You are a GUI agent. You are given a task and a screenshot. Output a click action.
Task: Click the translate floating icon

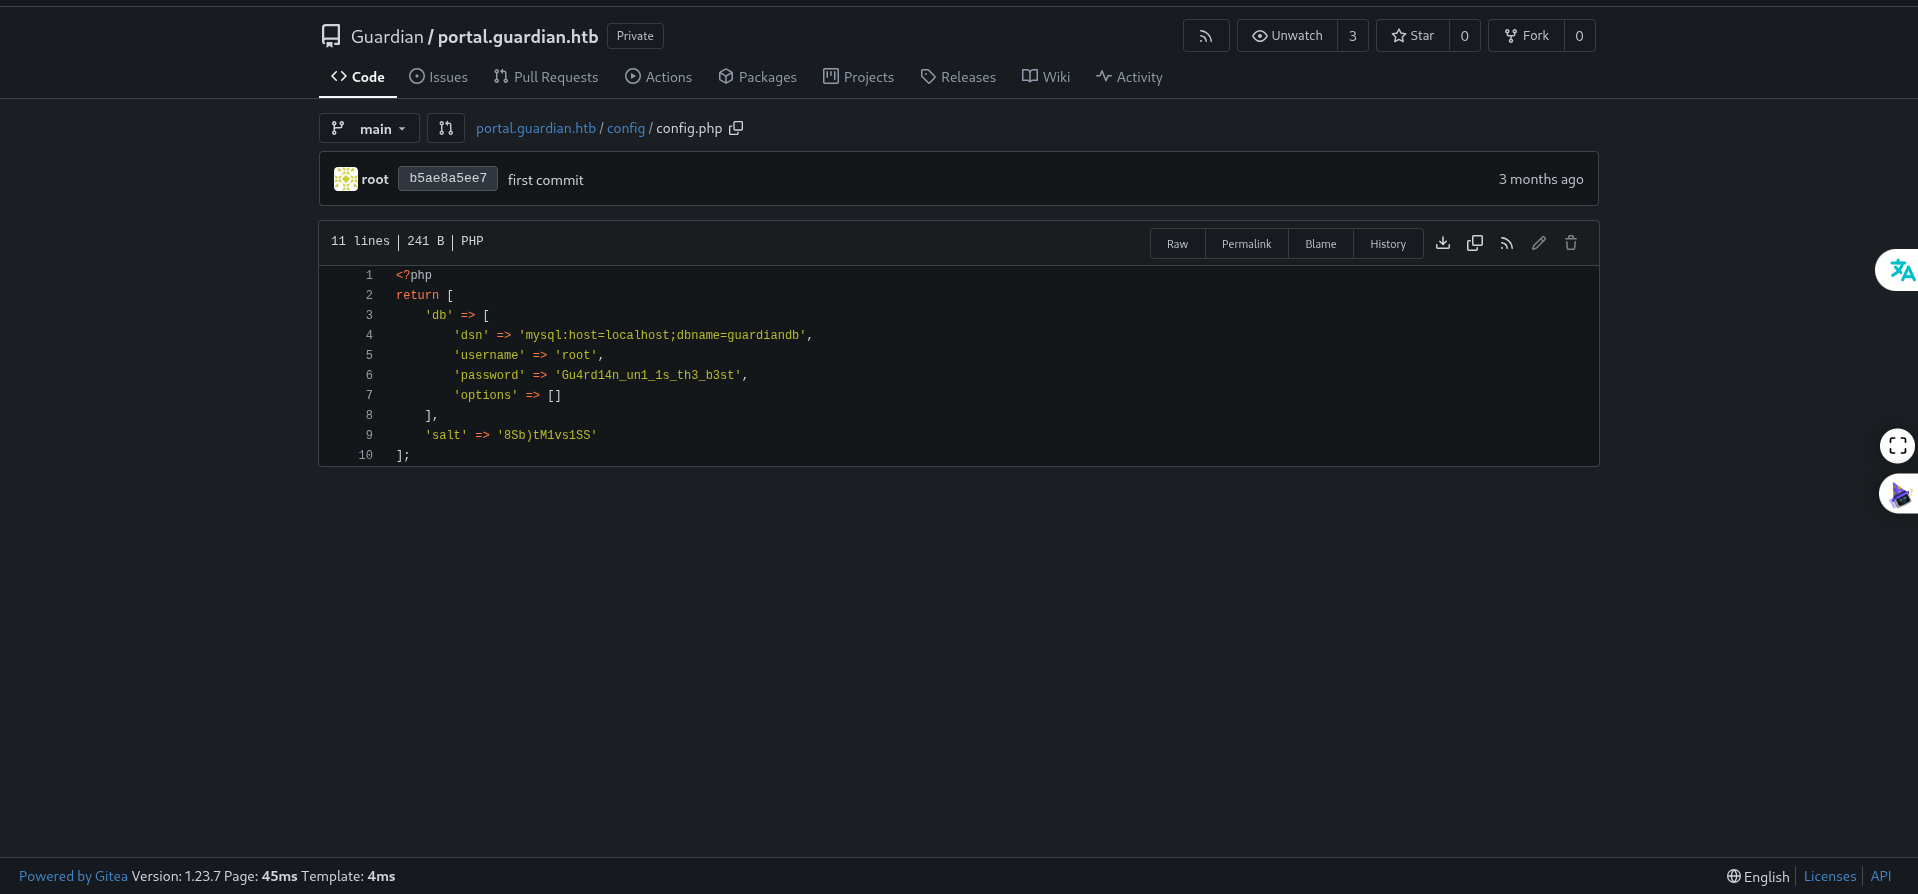[1900, 270]
